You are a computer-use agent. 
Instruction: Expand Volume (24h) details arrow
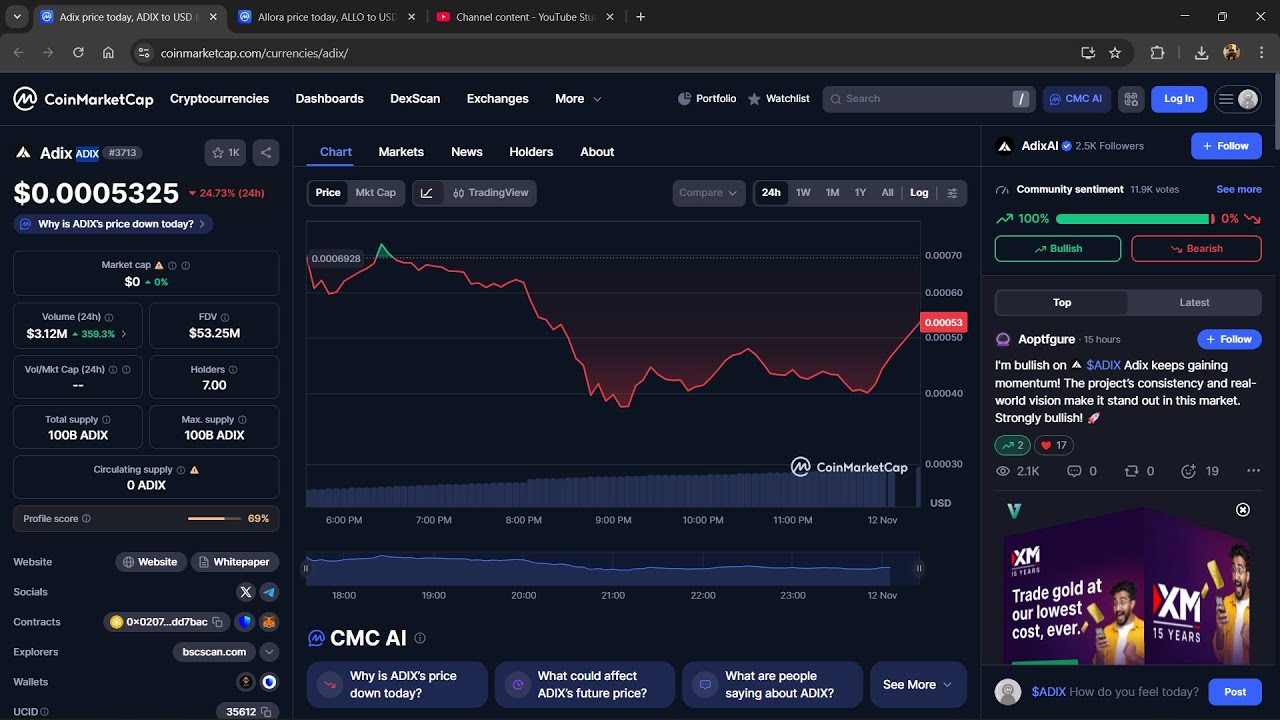click(124, 334)
